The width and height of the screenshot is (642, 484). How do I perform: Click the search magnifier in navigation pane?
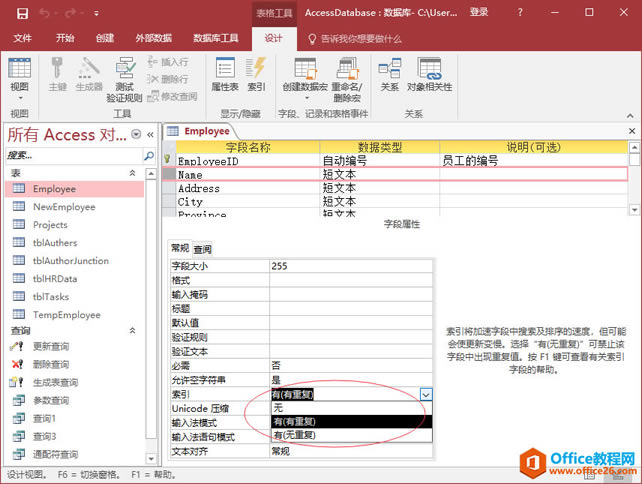(149, 156)
